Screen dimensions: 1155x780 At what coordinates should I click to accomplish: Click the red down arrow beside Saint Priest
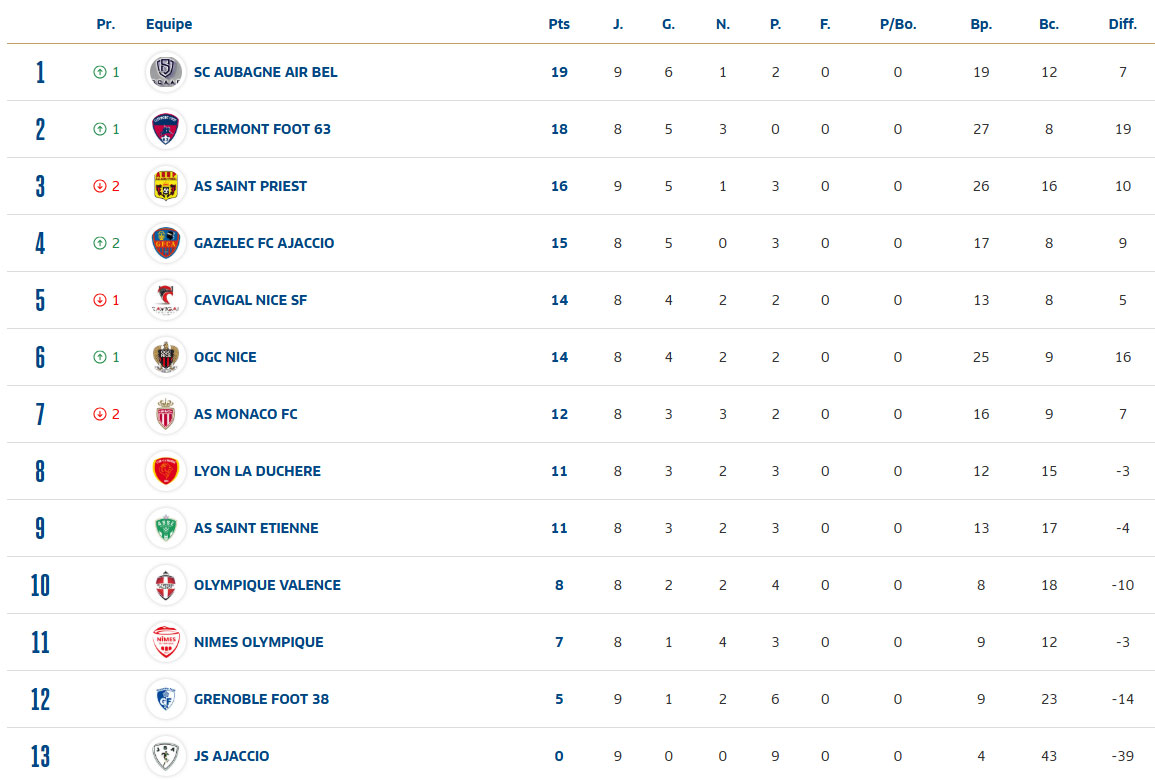[100, 186]
